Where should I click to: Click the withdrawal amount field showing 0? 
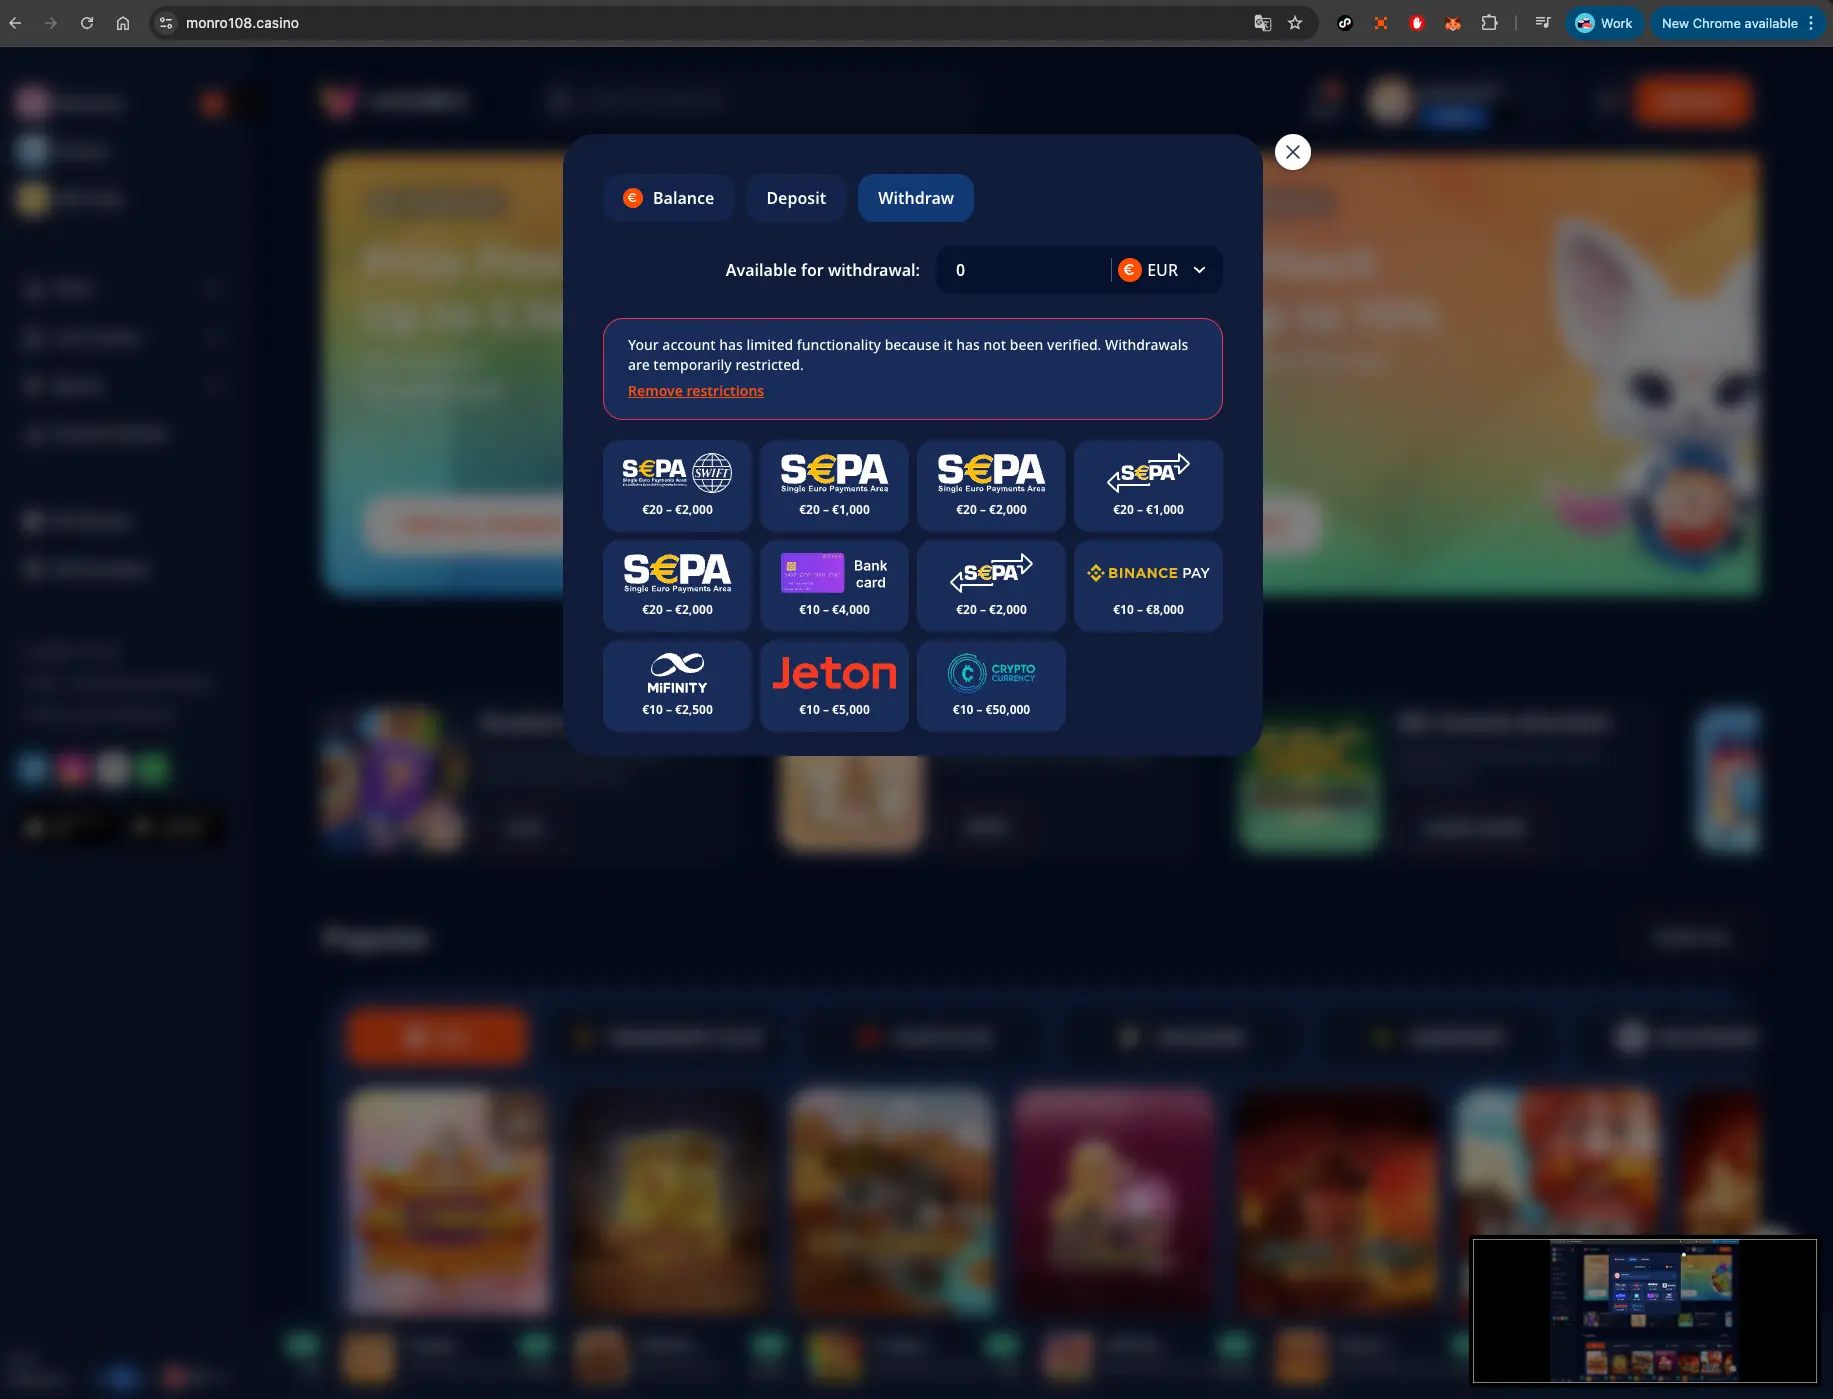click(x=1022, y=270)
